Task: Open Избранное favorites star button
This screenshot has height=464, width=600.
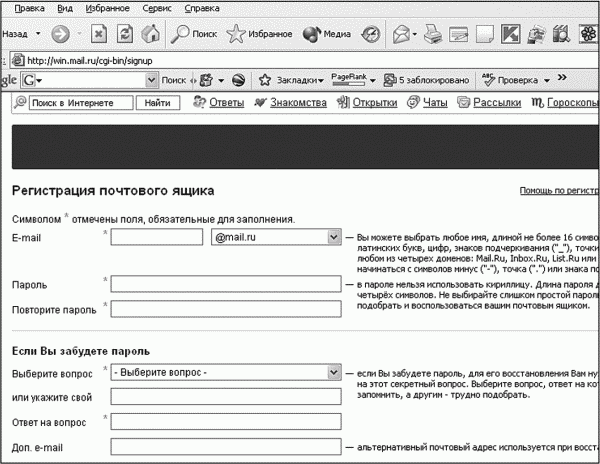Action: (259, 34)
